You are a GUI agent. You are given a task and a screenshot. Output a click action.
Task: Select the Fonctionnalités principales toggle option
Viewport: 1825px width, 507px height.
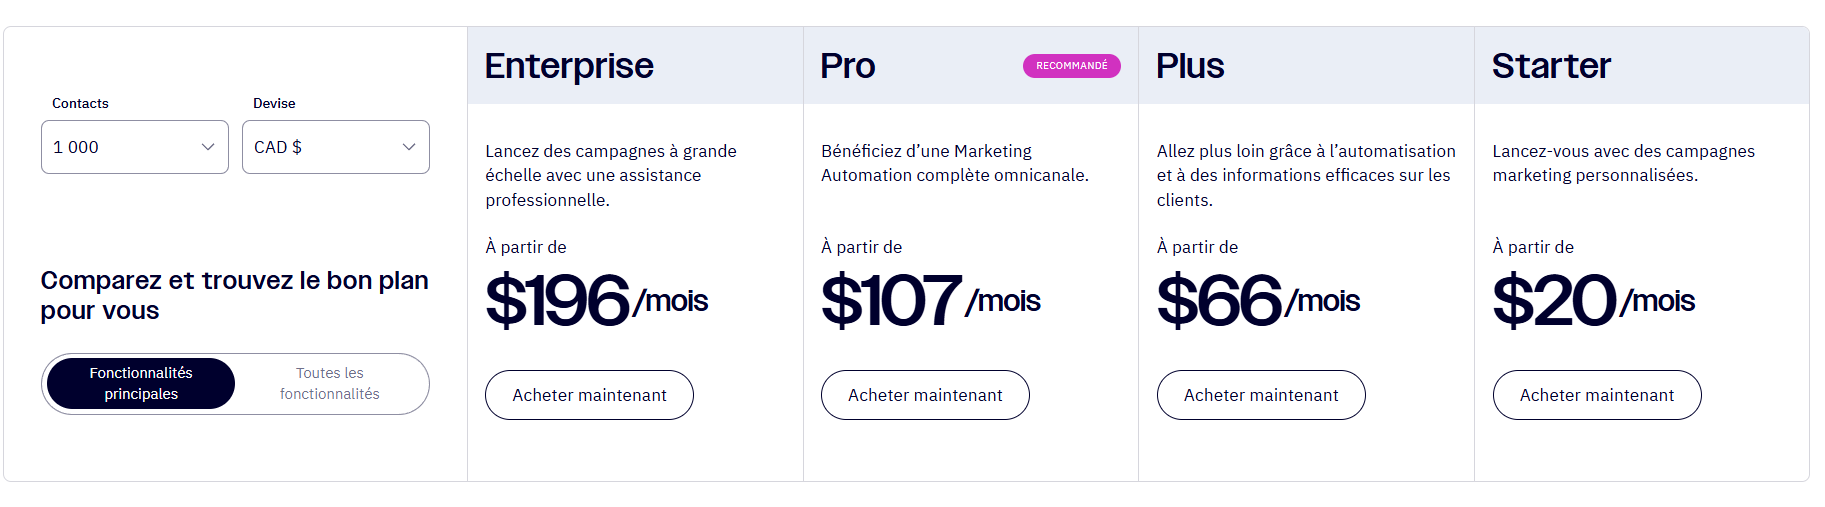[141, 384]
